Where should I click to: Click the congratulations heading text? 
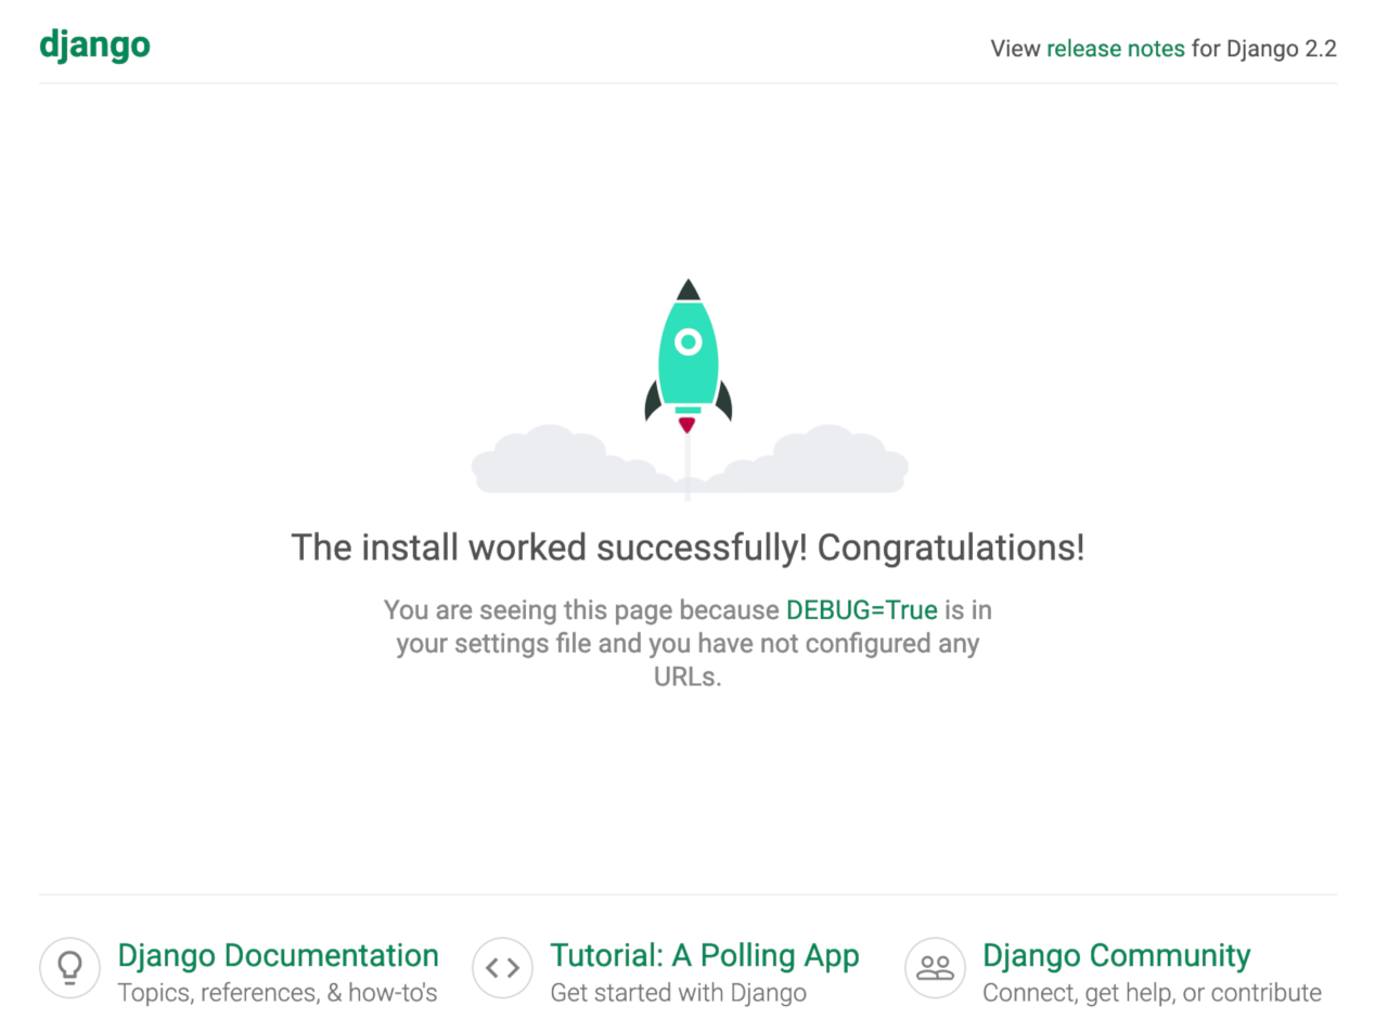tap(687, 547)
